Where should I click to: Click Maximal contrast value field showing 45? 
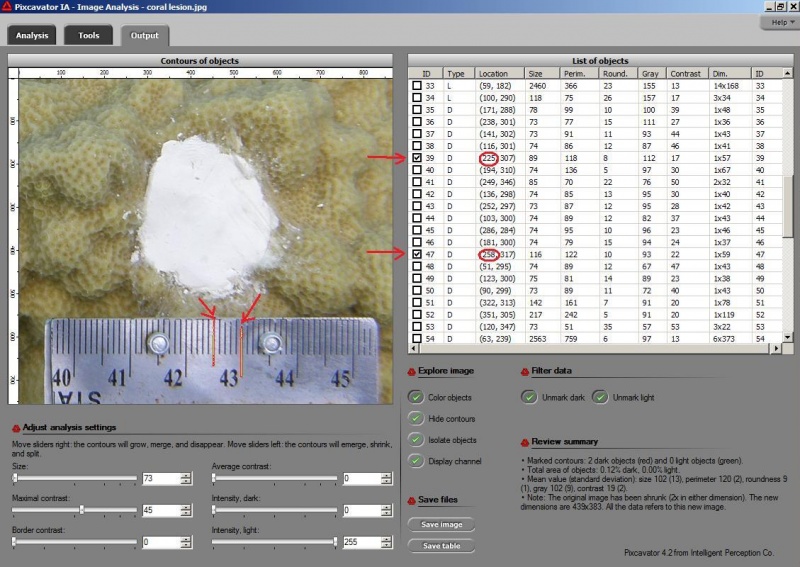tap(161, 510)
